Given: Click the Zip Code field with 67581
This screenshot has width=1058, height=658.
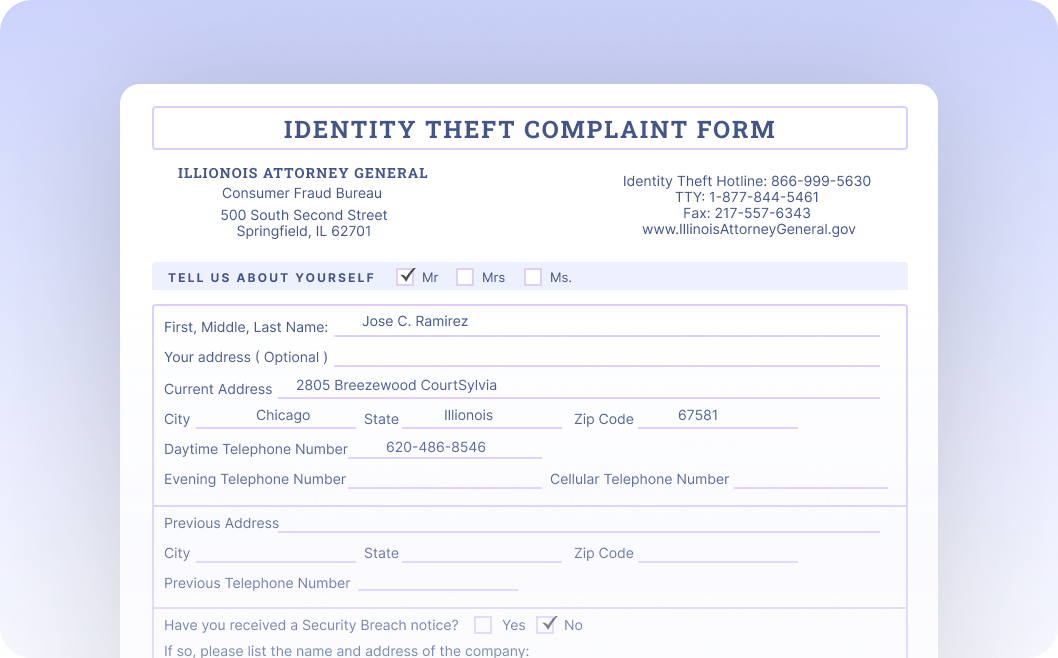Looking at the screenshot, I should 717,417.
